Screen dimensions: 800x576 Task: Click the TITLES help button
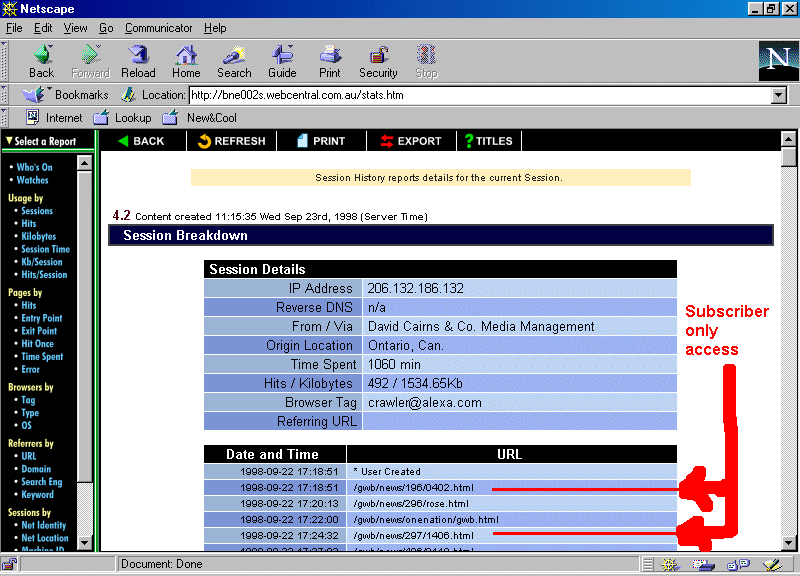489,141
